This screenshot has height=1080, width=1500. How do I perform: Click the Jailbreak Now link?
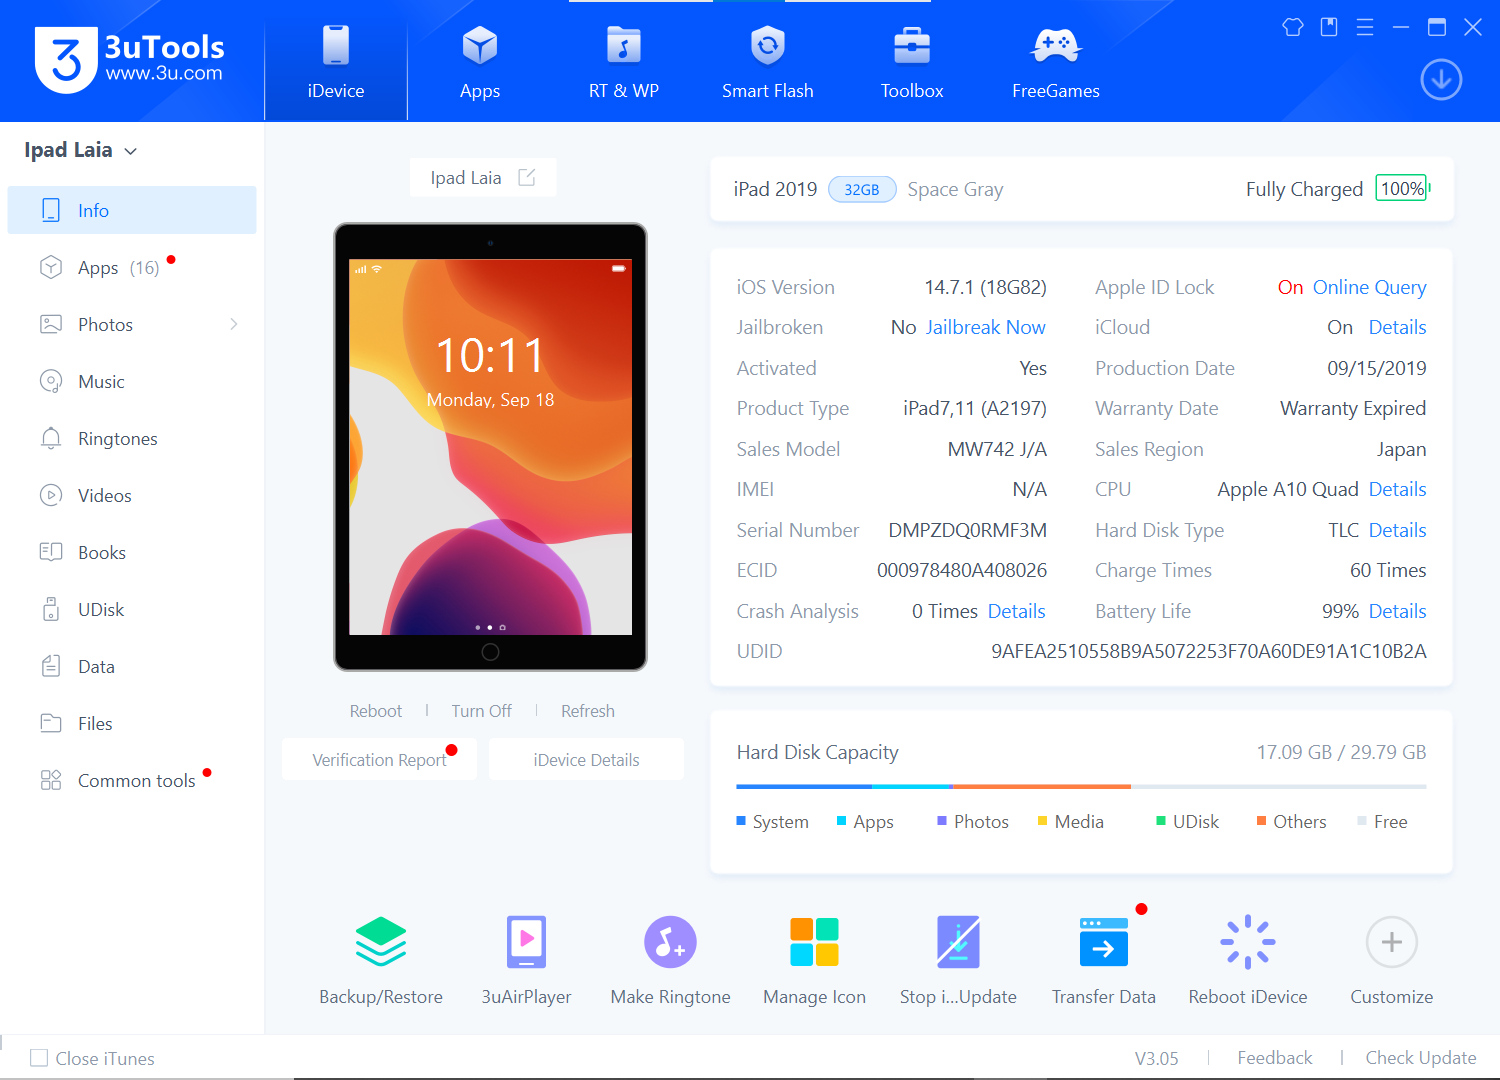click(985, 327)
